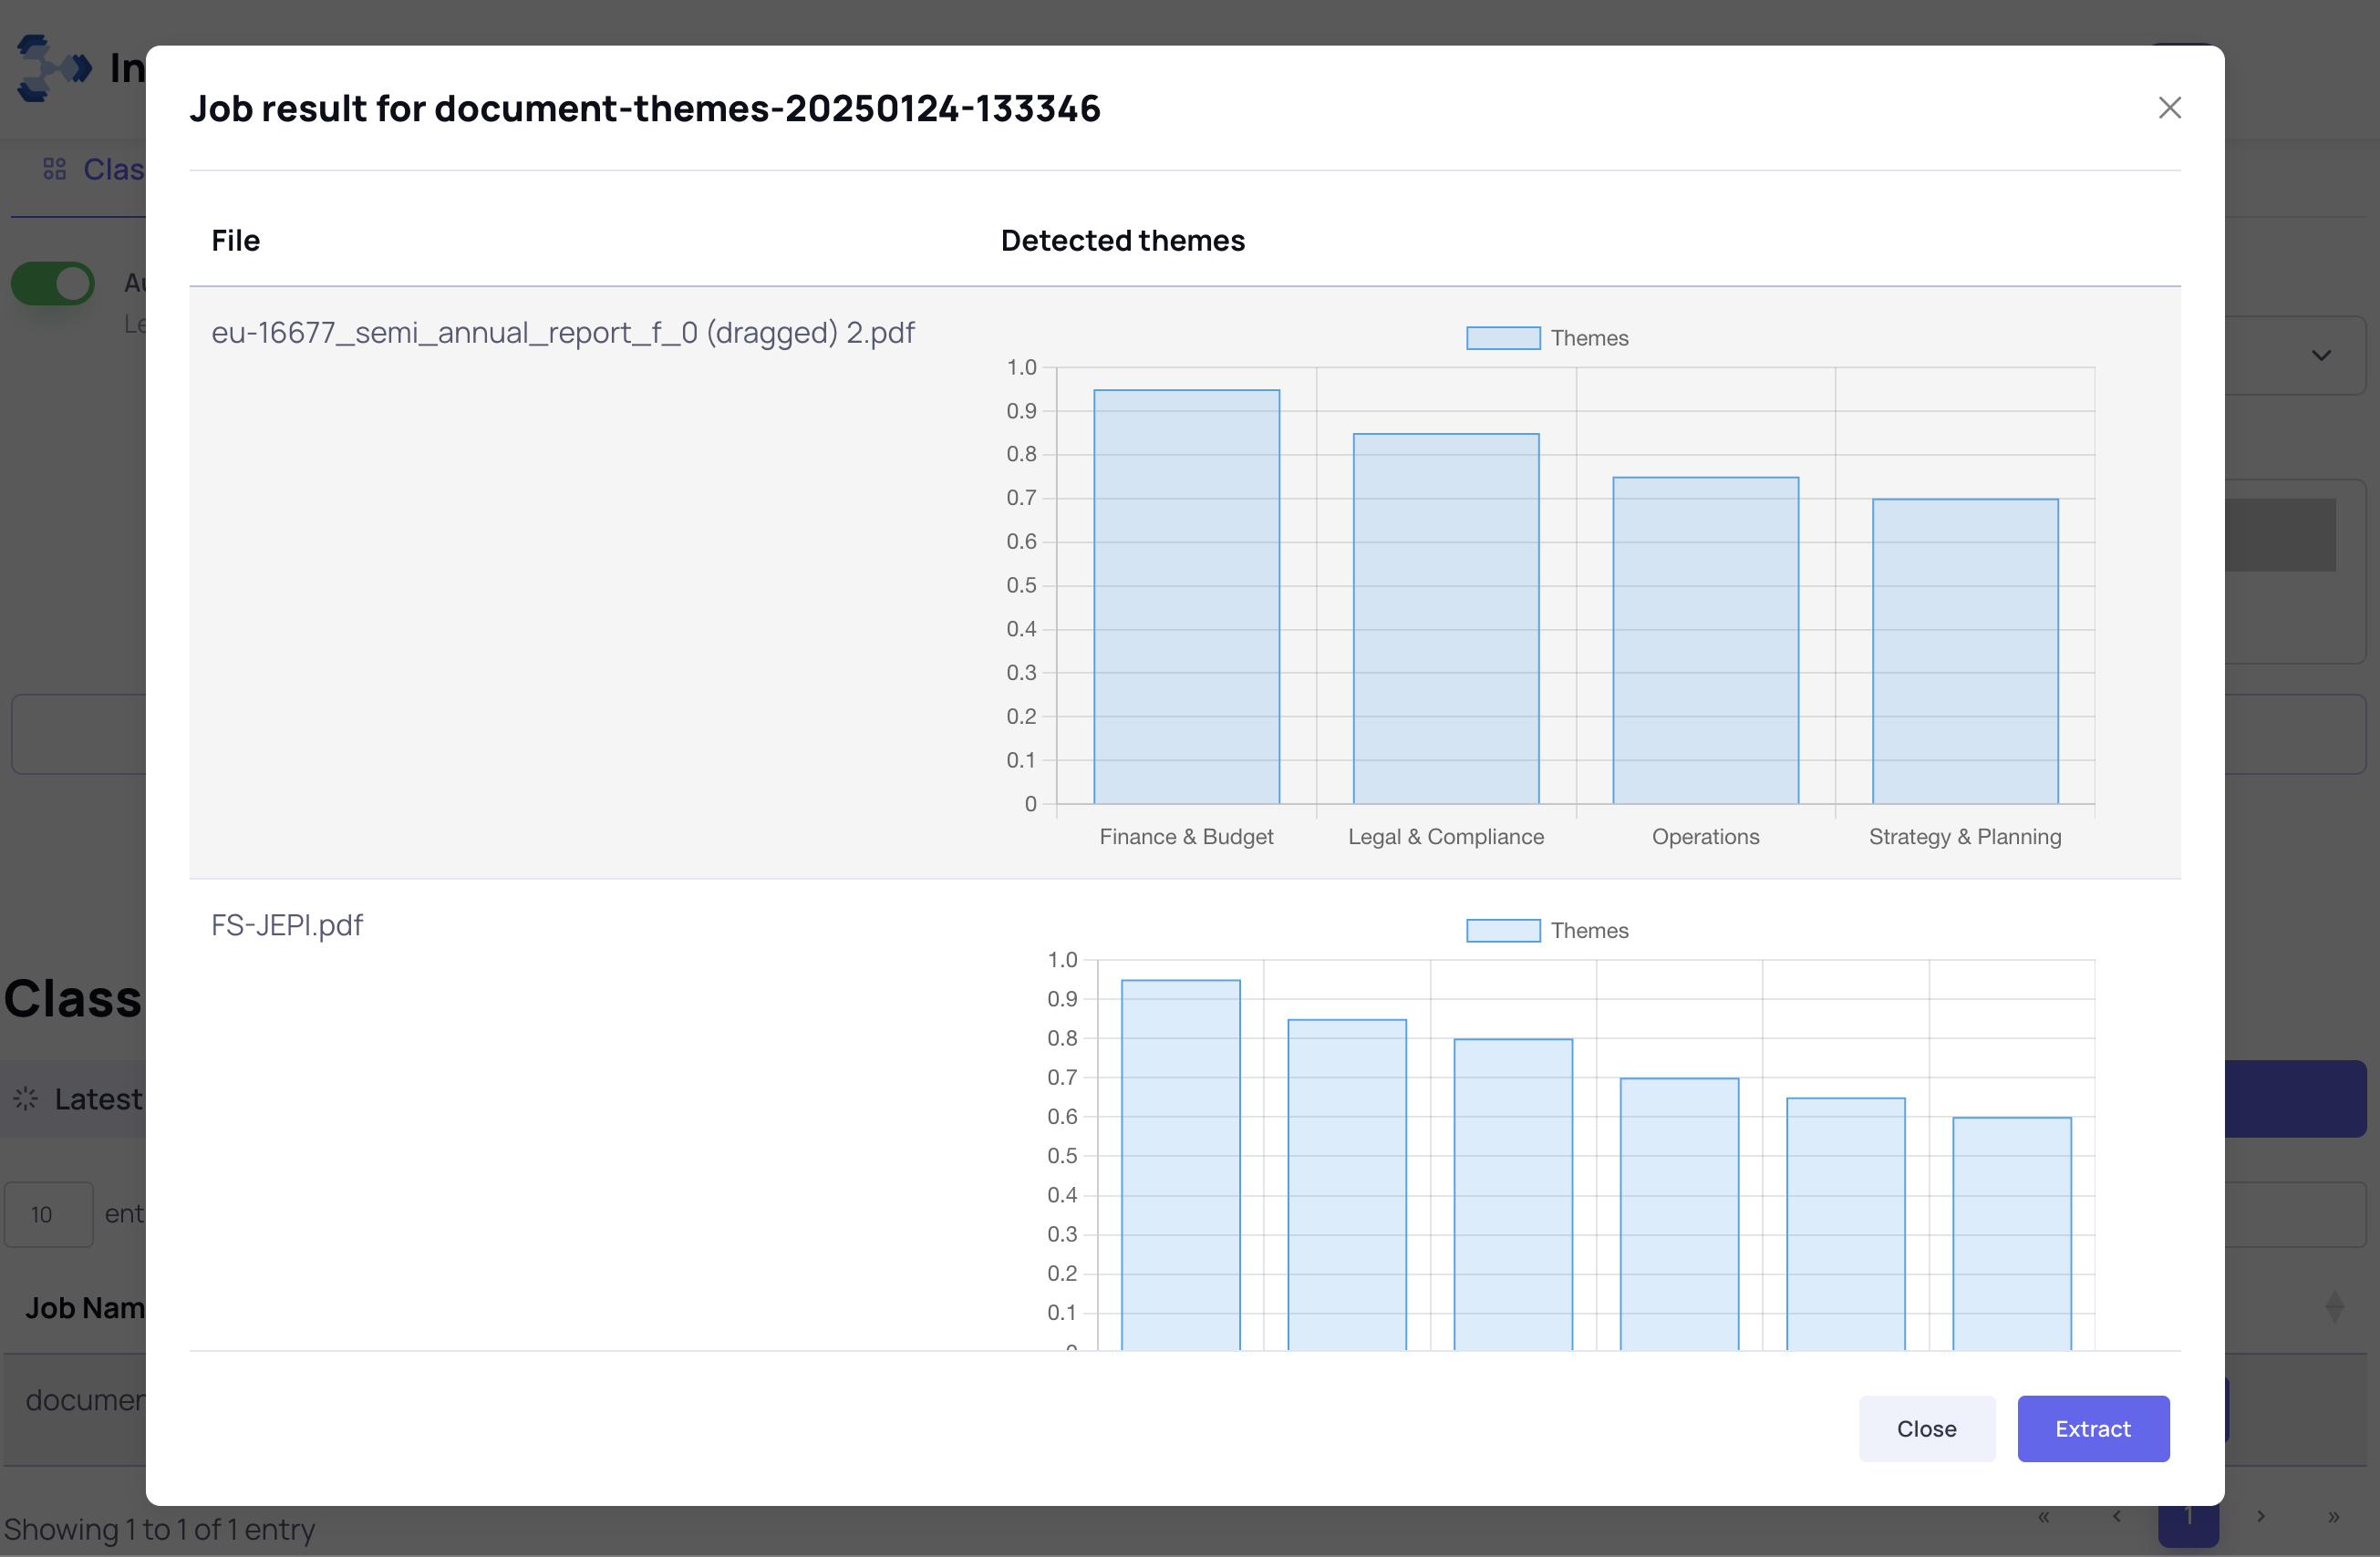Screen dimensions: 2380x1557
Task: Click the Classification tab grid icon
Action: [55, 169]
